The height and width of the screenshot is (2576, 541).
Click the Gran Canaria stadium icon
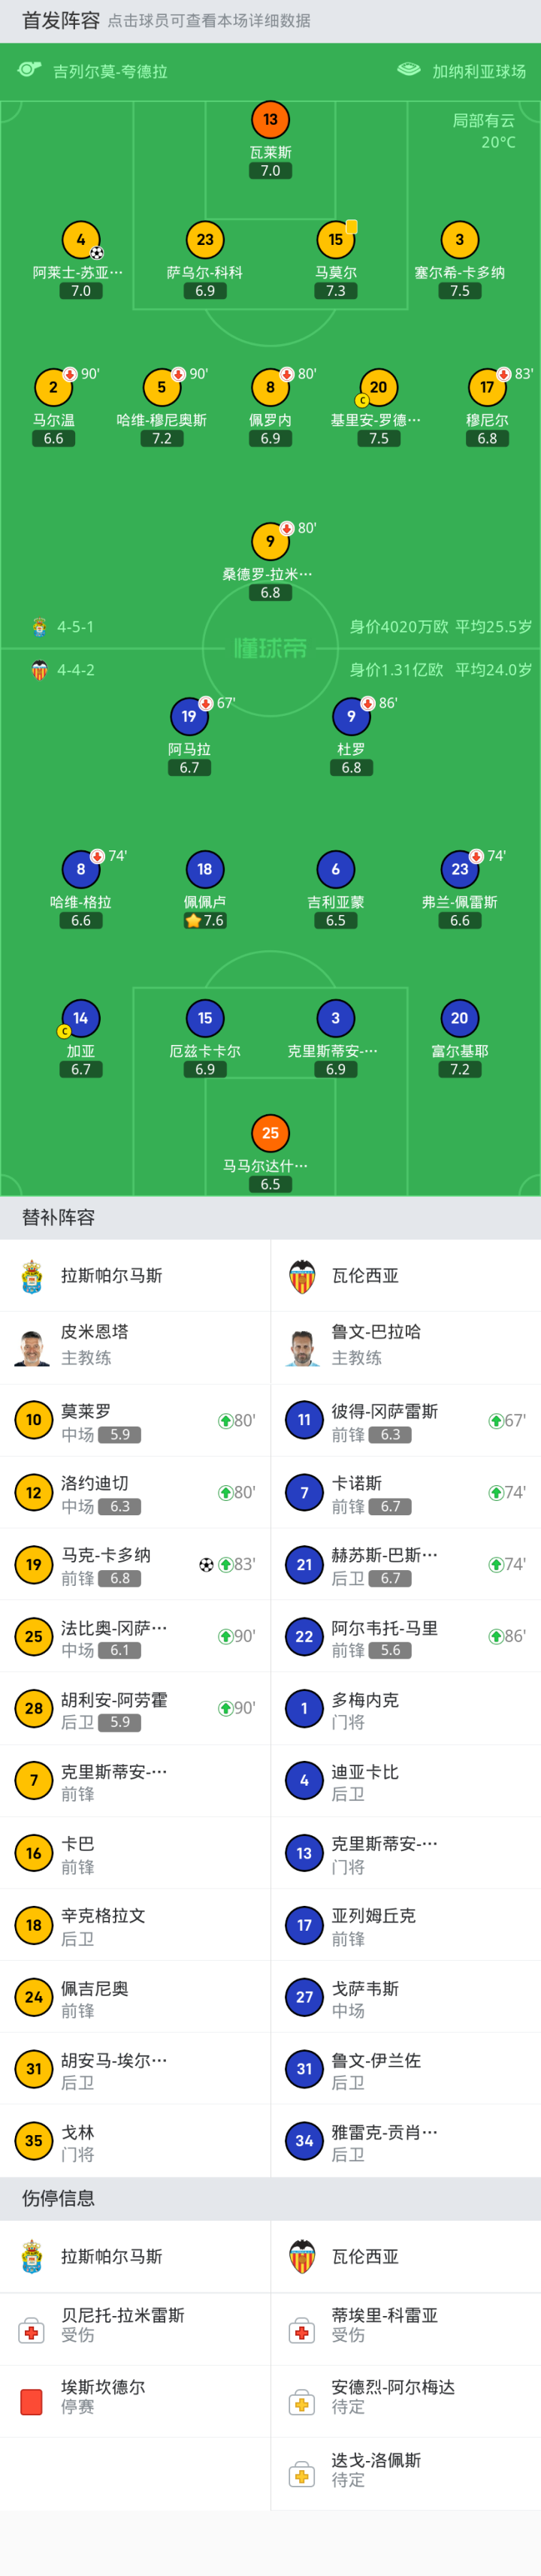pos(409,70)
